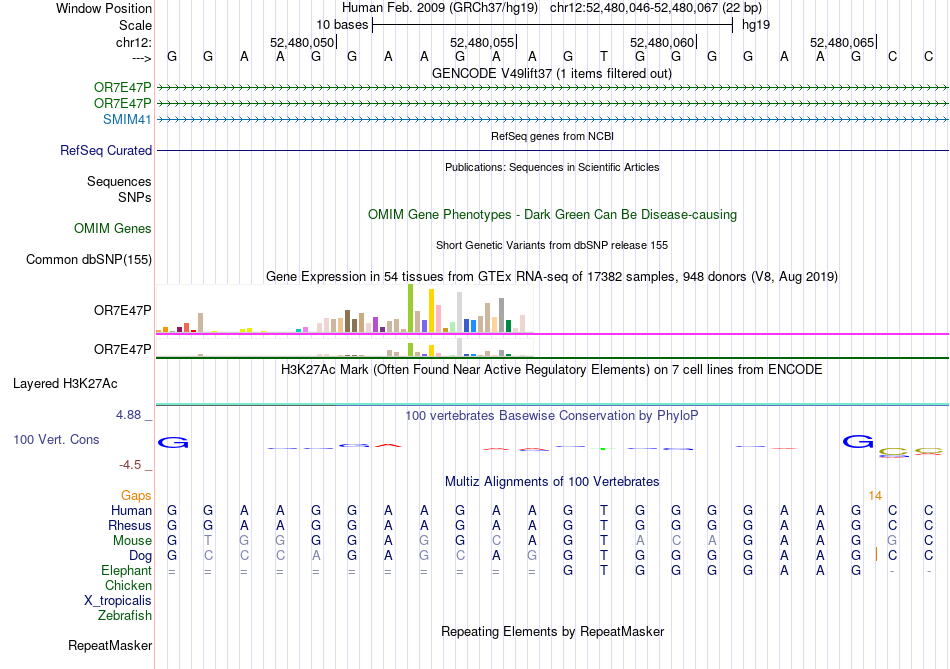Click the orange Gaps label
The height and width of the screenshot is (669, 950).
pyautogui.click(x=136, y=496)
